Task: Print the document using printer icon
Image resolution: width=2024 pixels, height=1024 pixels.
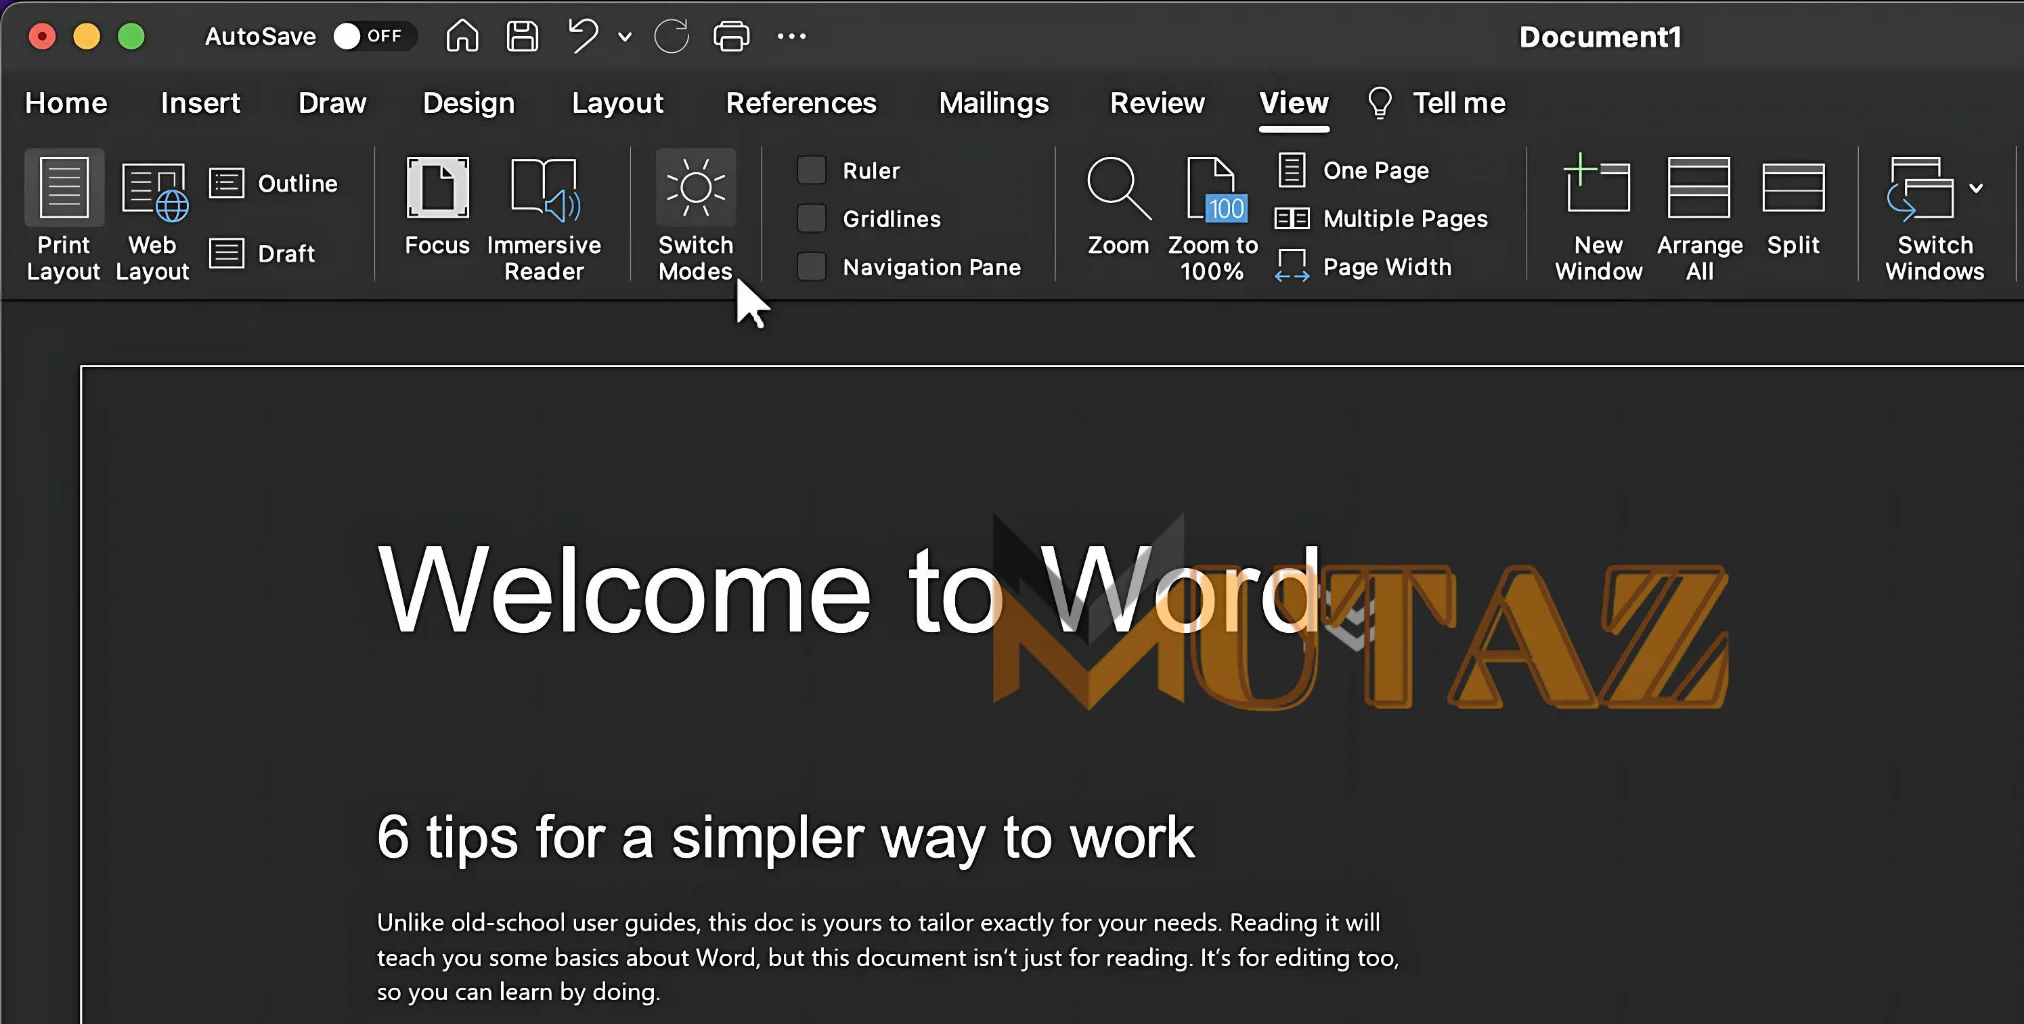Action: (731, 37)
